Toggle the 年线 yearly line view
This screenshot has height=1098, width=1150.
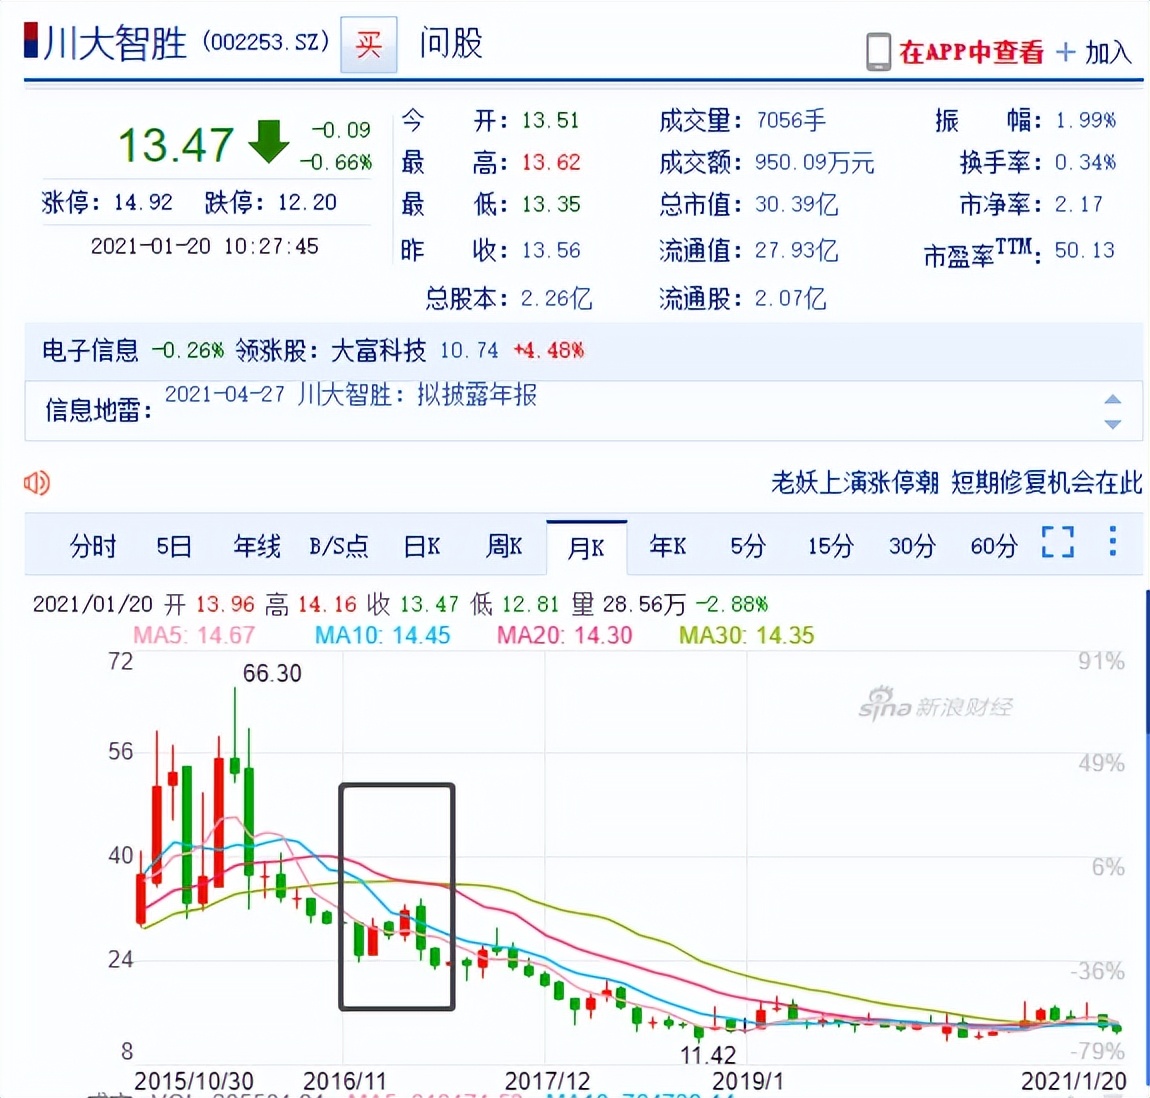(256, 546)
